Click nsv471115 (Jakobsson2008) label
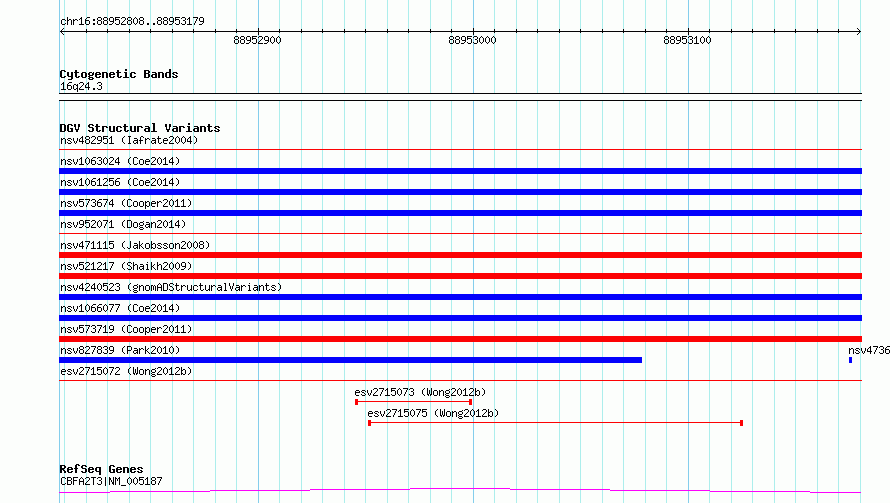 [135, 245]
